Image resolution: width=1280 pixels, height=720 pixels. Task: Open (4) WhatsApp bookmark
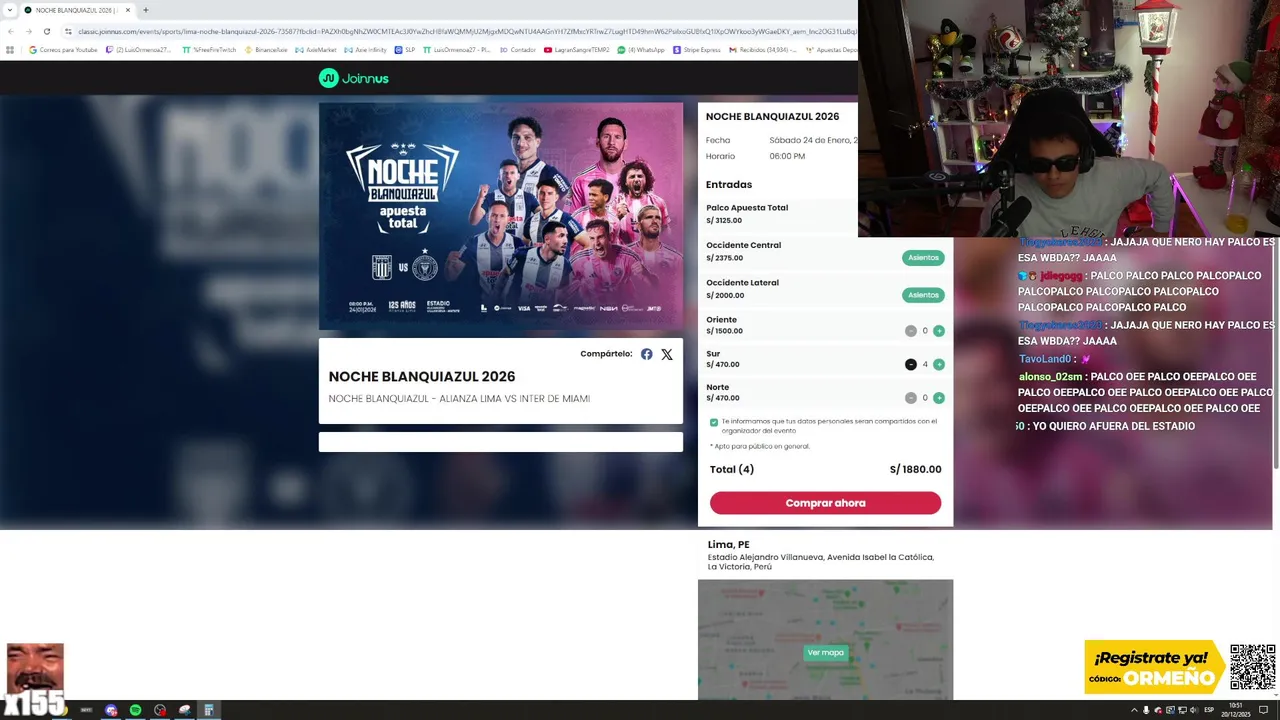tap(641, 49)
